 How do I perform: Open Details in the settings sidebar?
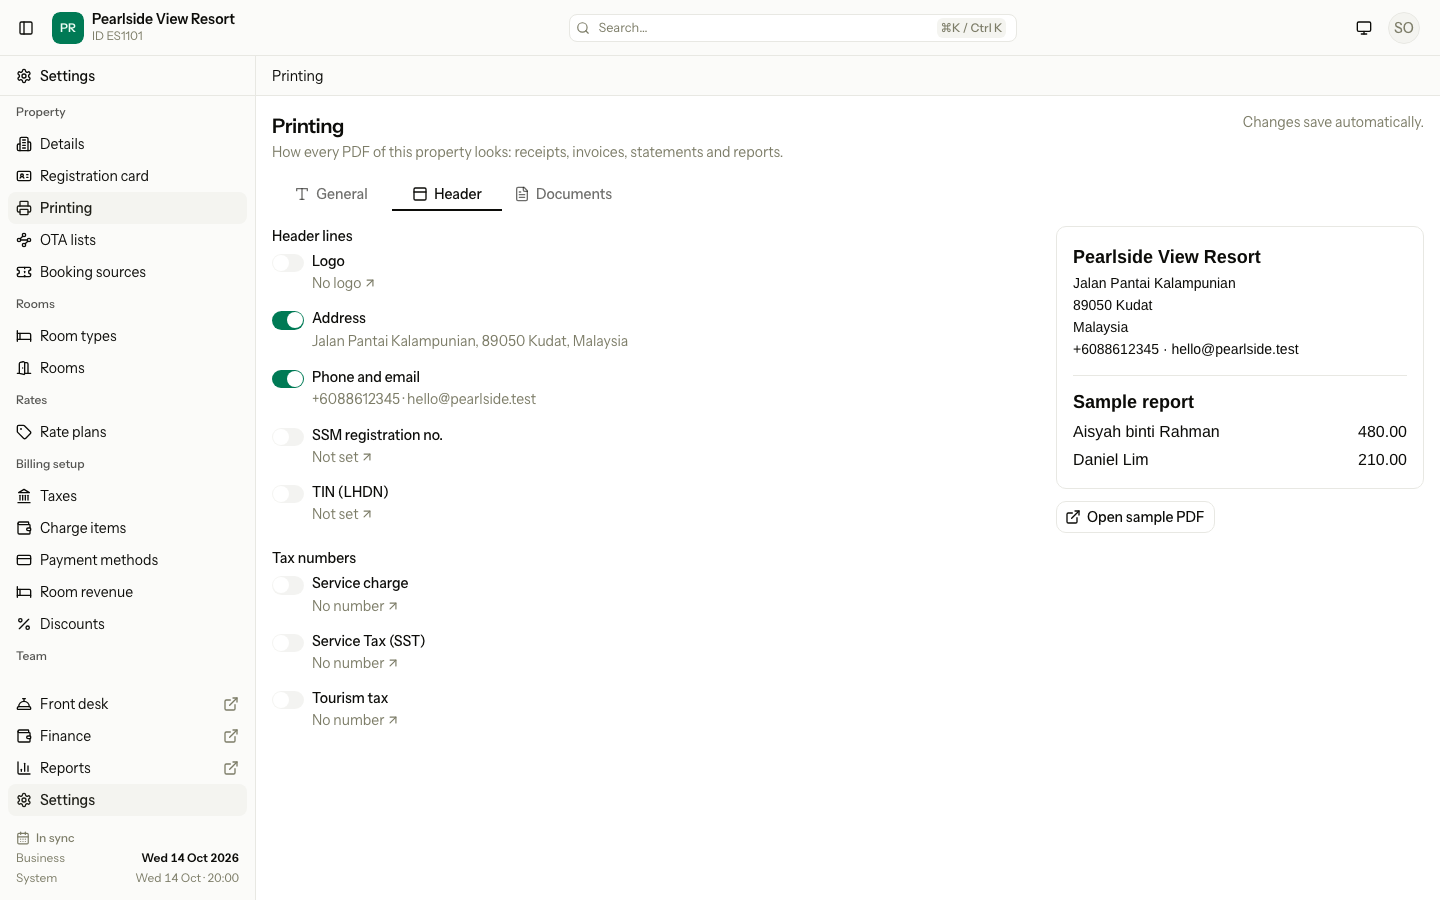tap(127, 144)
